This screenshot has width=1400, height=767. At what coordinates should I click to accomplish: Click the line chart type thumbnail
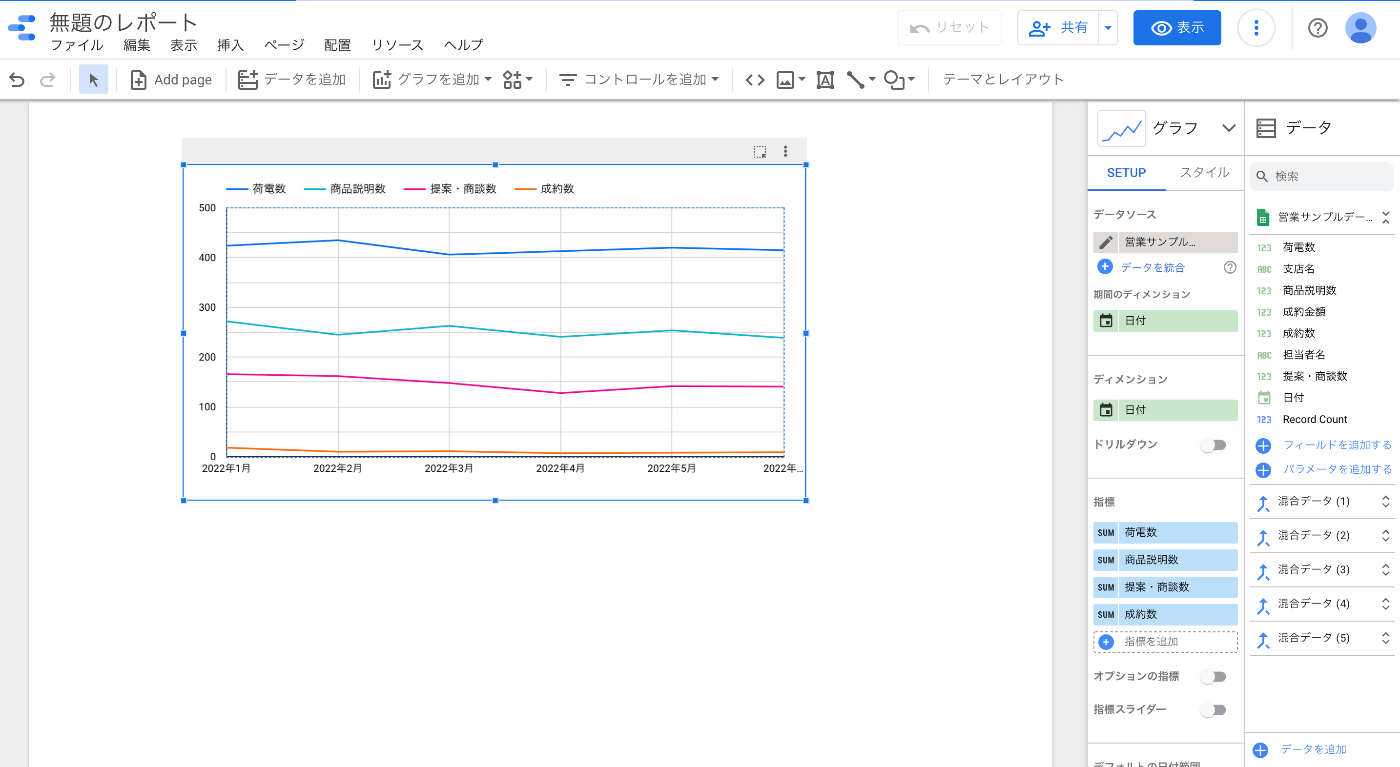click(x=1121, y=128)
